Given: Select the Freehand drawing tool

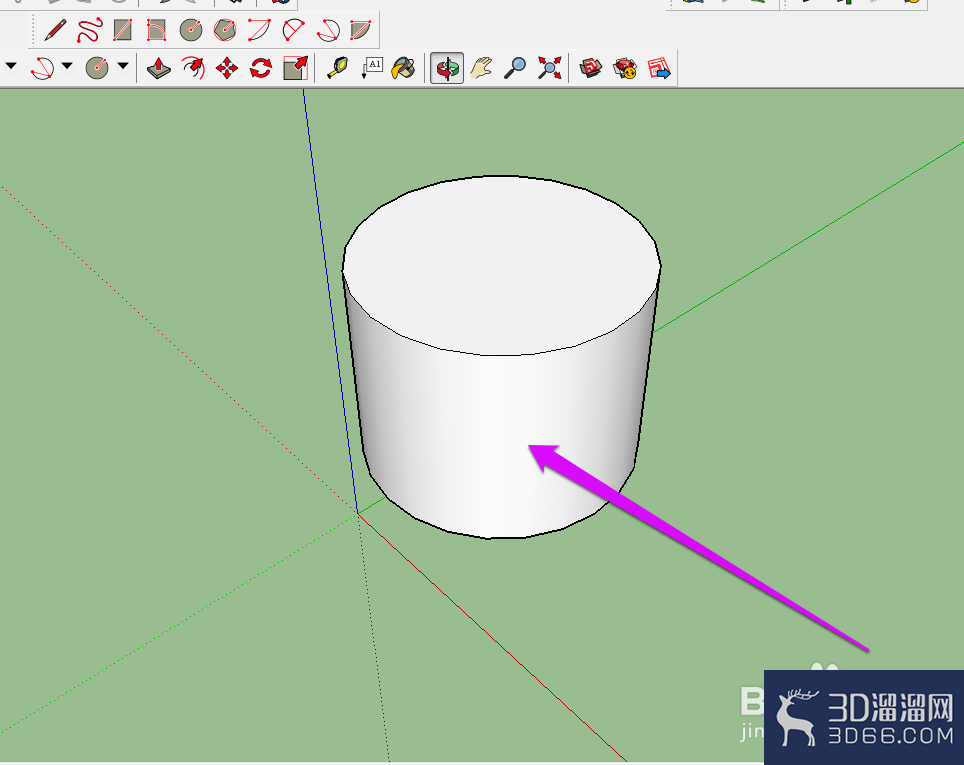Looking at the screenshot, I should [89, 30].
